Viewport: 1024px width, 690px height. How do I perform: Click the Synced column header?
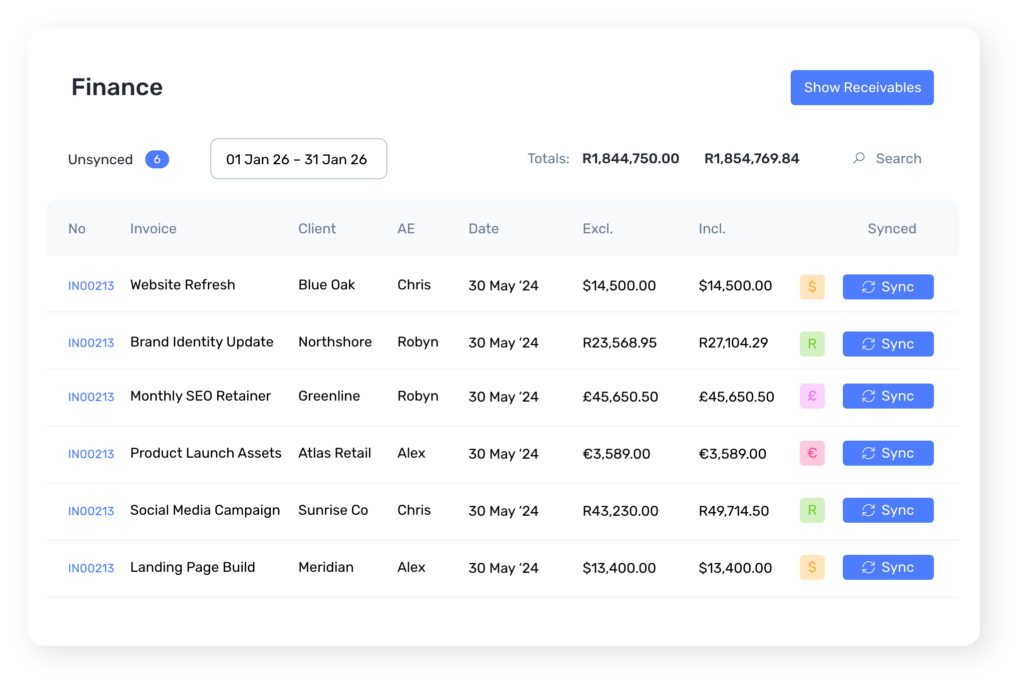click(x=891, y=228)
